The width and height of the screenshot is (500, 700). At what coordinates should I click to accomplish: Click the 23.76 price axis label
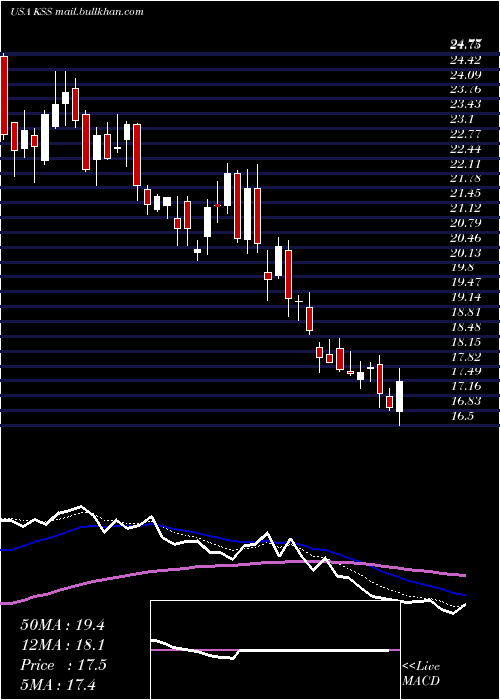pos(466,89)
